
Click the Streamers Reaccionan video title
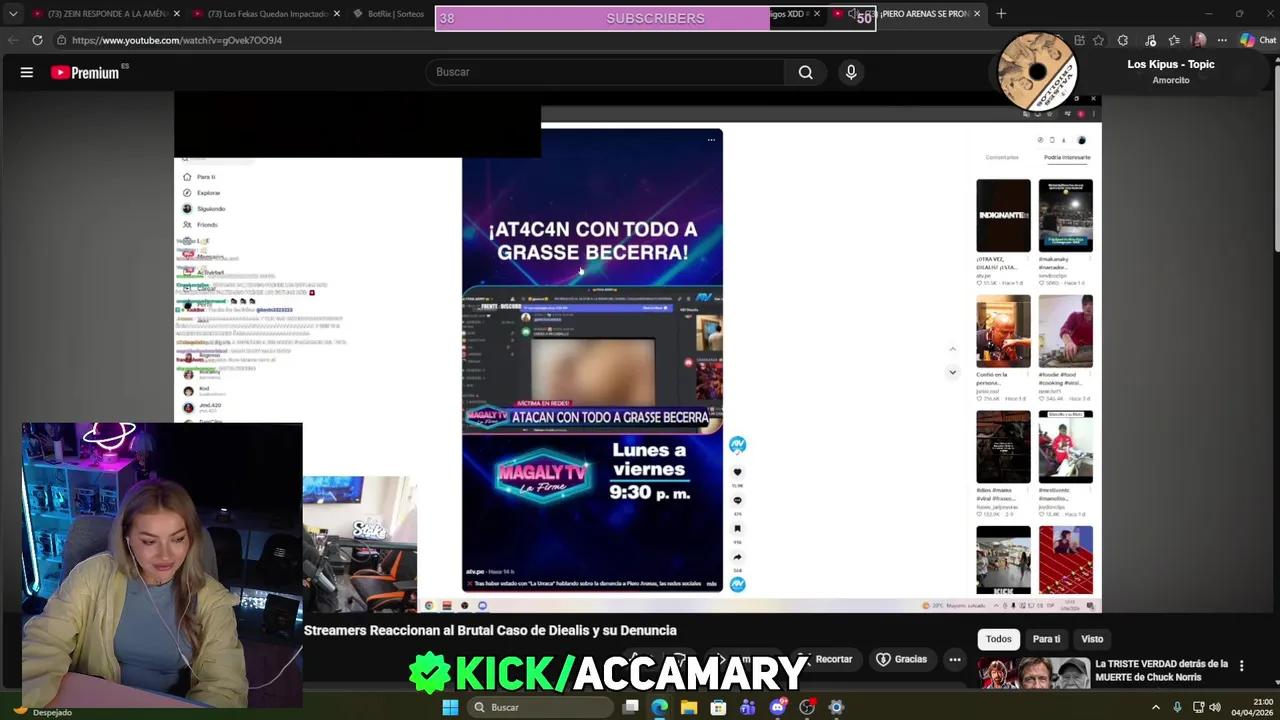click(x=490, y=630)
